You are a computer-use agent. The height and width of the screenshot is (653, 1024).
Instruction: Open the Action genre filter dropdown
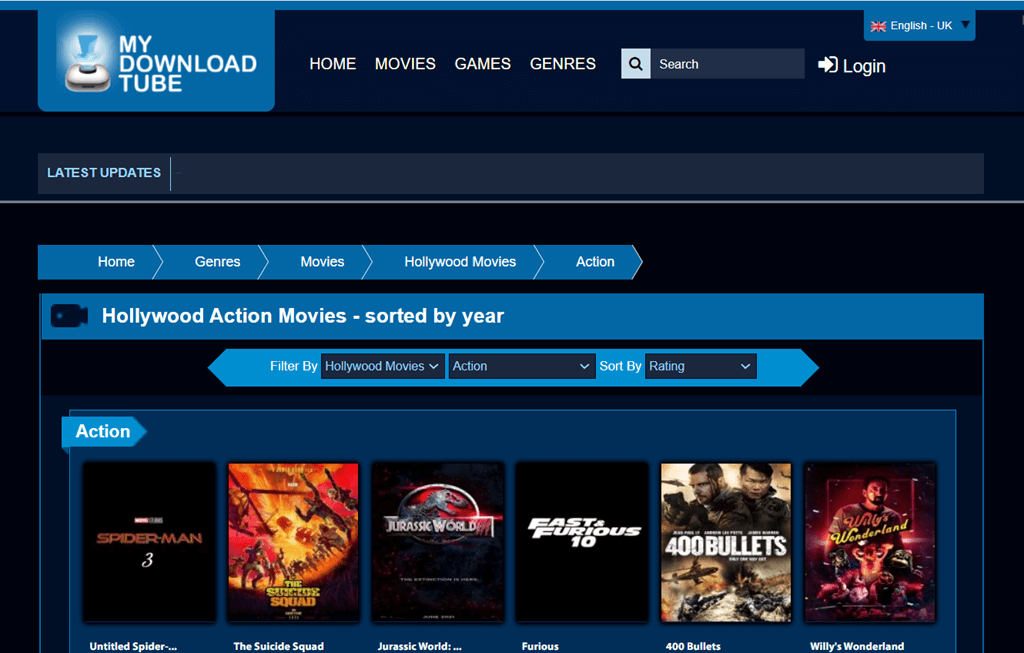[x=522, y=366]
